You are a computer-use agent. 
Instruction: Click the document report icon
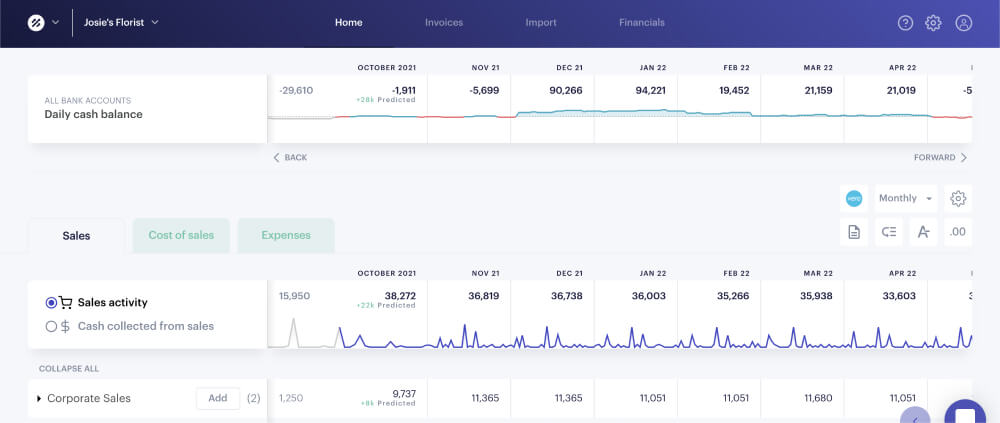click(x=854, y=232)
